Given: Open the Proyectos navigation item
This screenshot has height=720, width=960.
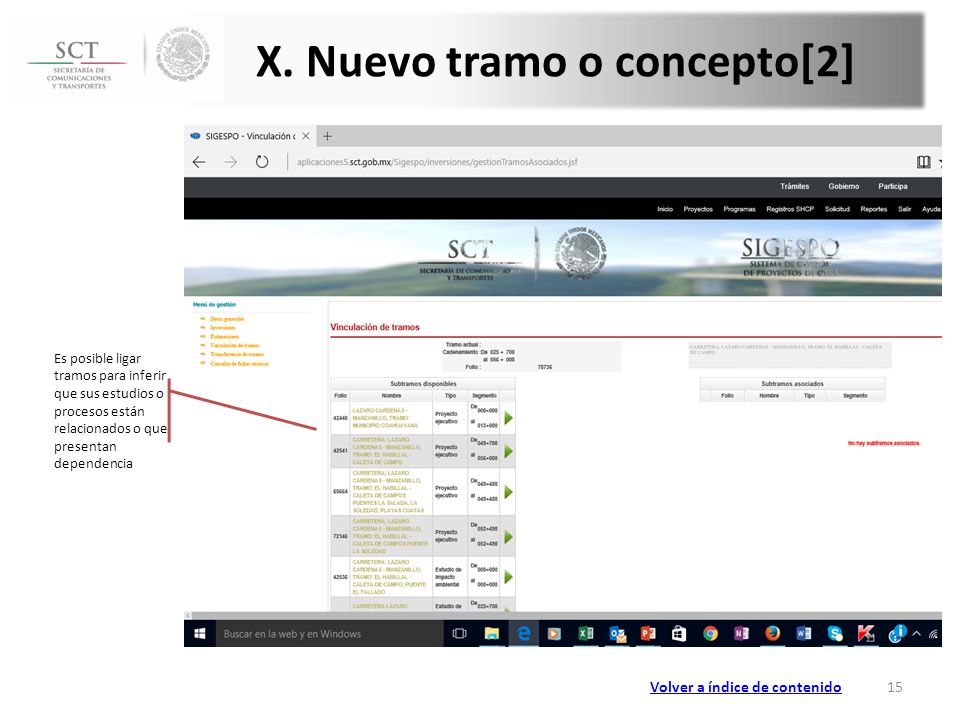Looking at the screenshot, I should point(698,209).
